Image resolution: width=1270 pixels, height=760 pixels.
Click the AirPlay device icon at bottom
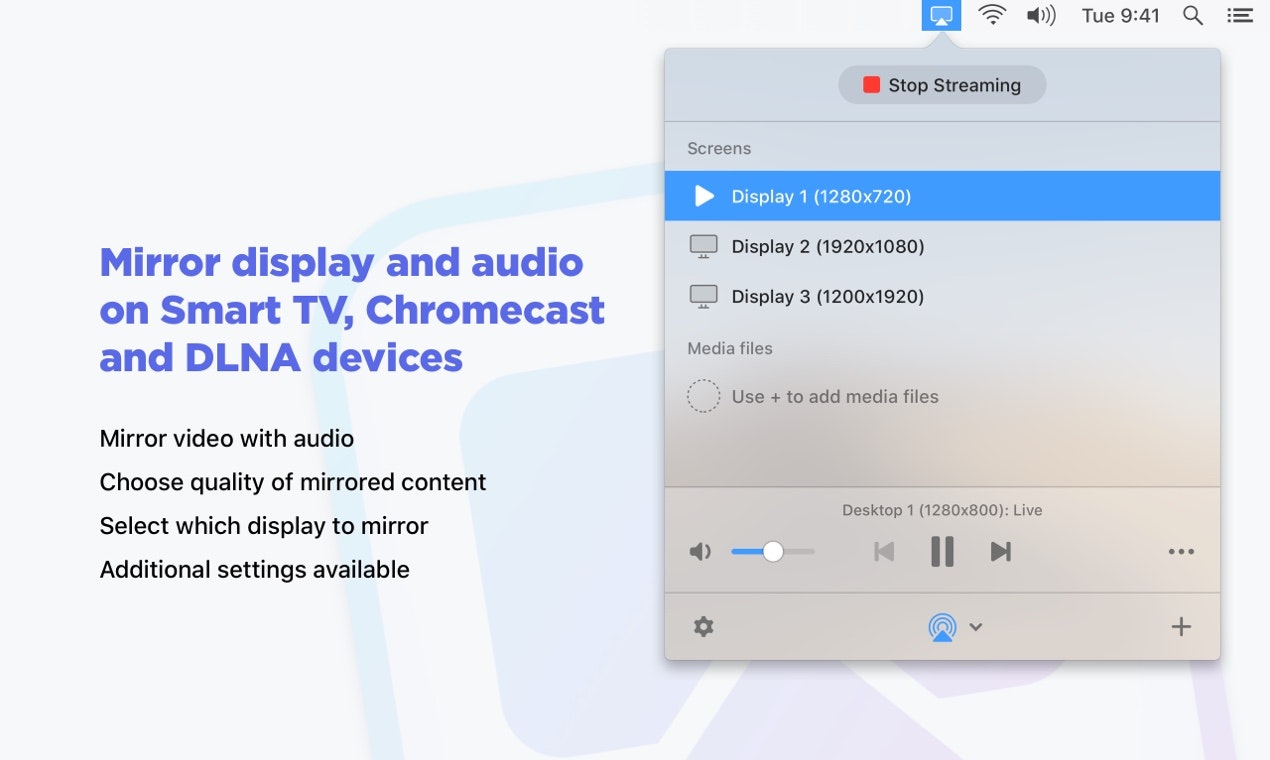[x=941, y=627]
